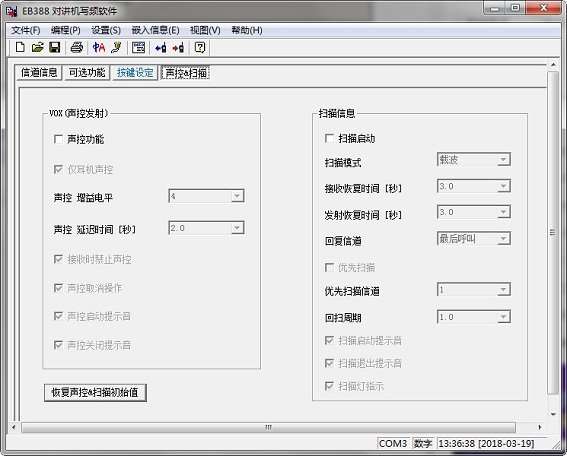Toggle the 扫描退出提示音 checkbox
Image resolution: width=567 pixels, height=456 pixels.
329,363
